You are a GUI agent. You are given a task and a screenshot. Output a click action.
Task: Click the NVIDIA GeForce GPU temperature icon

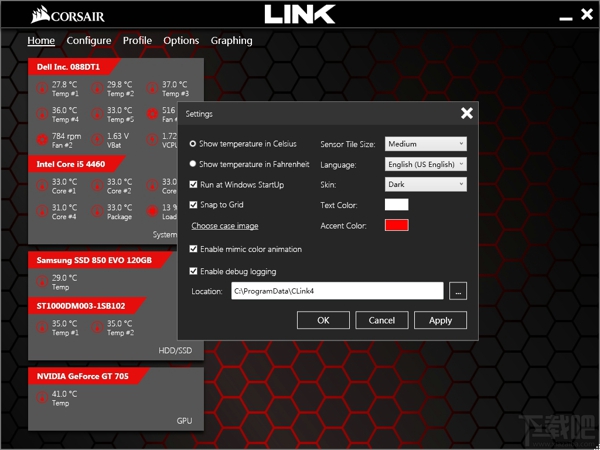43,398
